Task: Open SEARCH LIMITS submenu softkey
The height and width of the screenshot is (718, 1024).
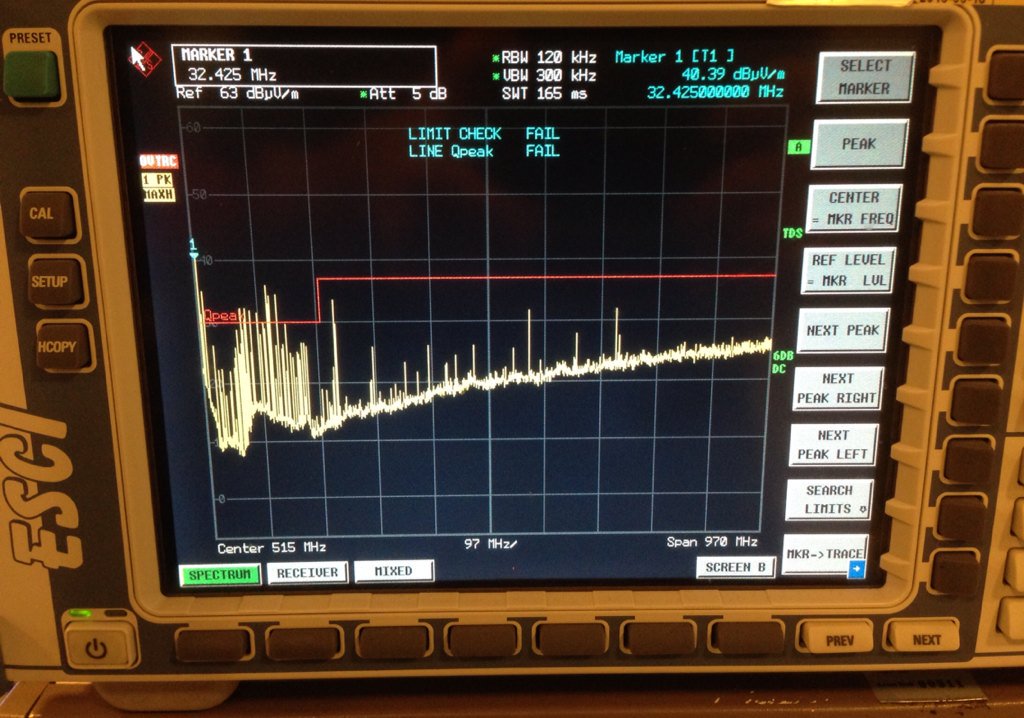Action: point(829,499)
